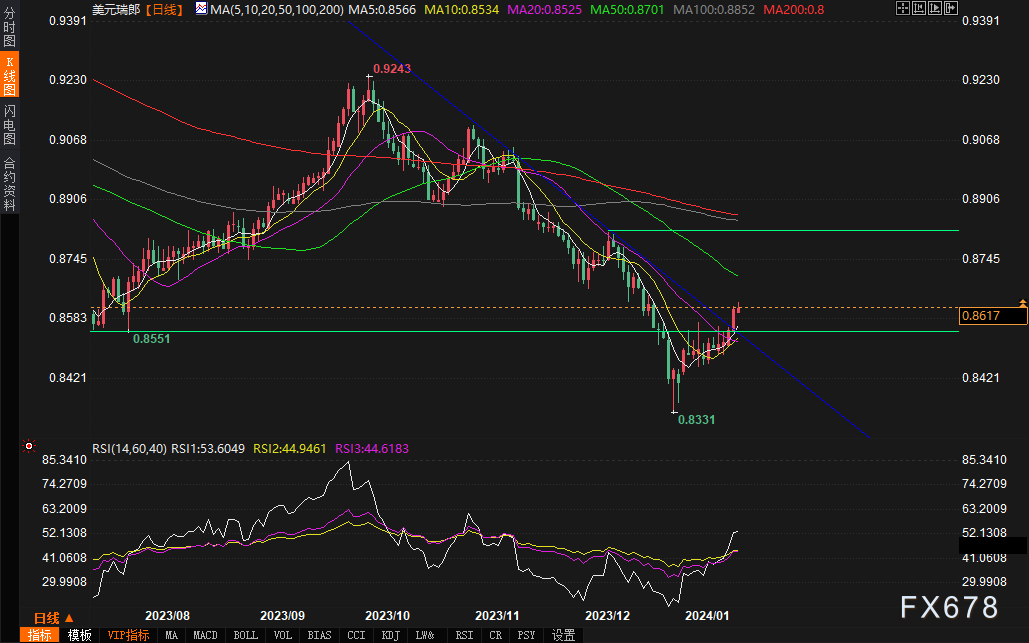Click the 0.8617 current price label
Screen dimensions: 1029x643
(x=992, y=316)
